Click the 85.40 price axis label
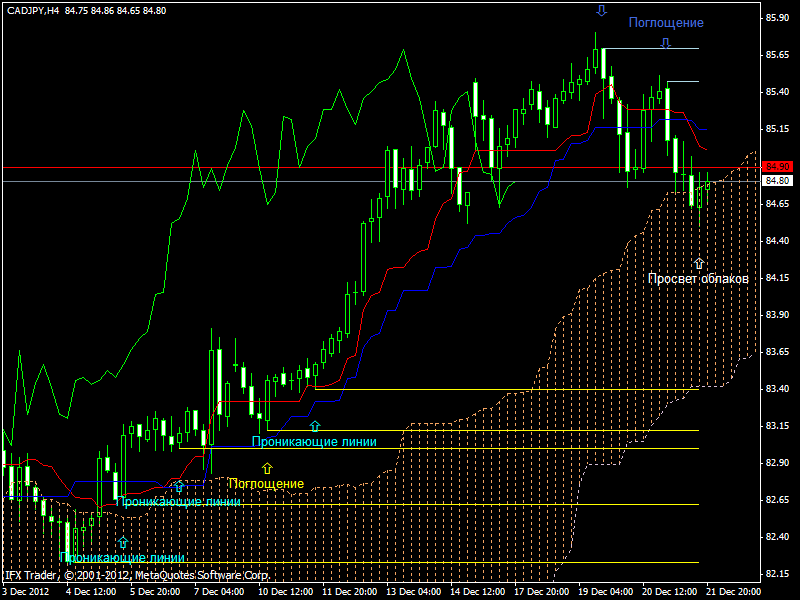Image resolution: width=800 pixels, height=600 pixels. click(x=778, y=92)
